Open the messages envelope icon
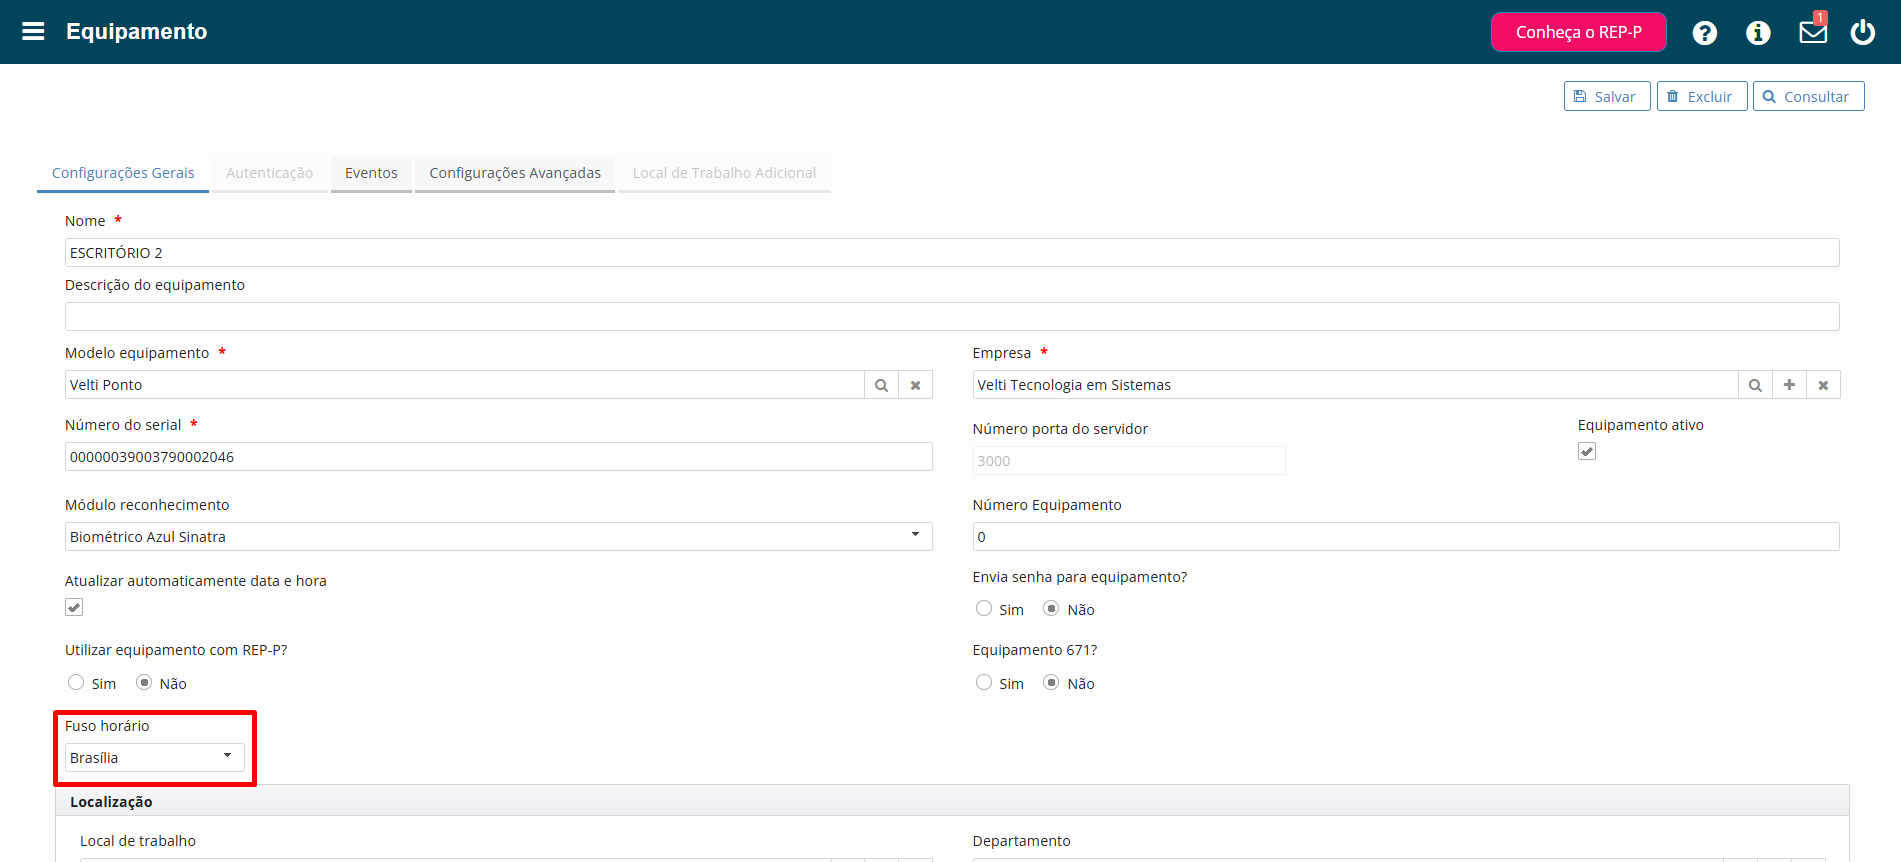The width and height of the screenshot is (1901, 862). tap(1813, 32)
